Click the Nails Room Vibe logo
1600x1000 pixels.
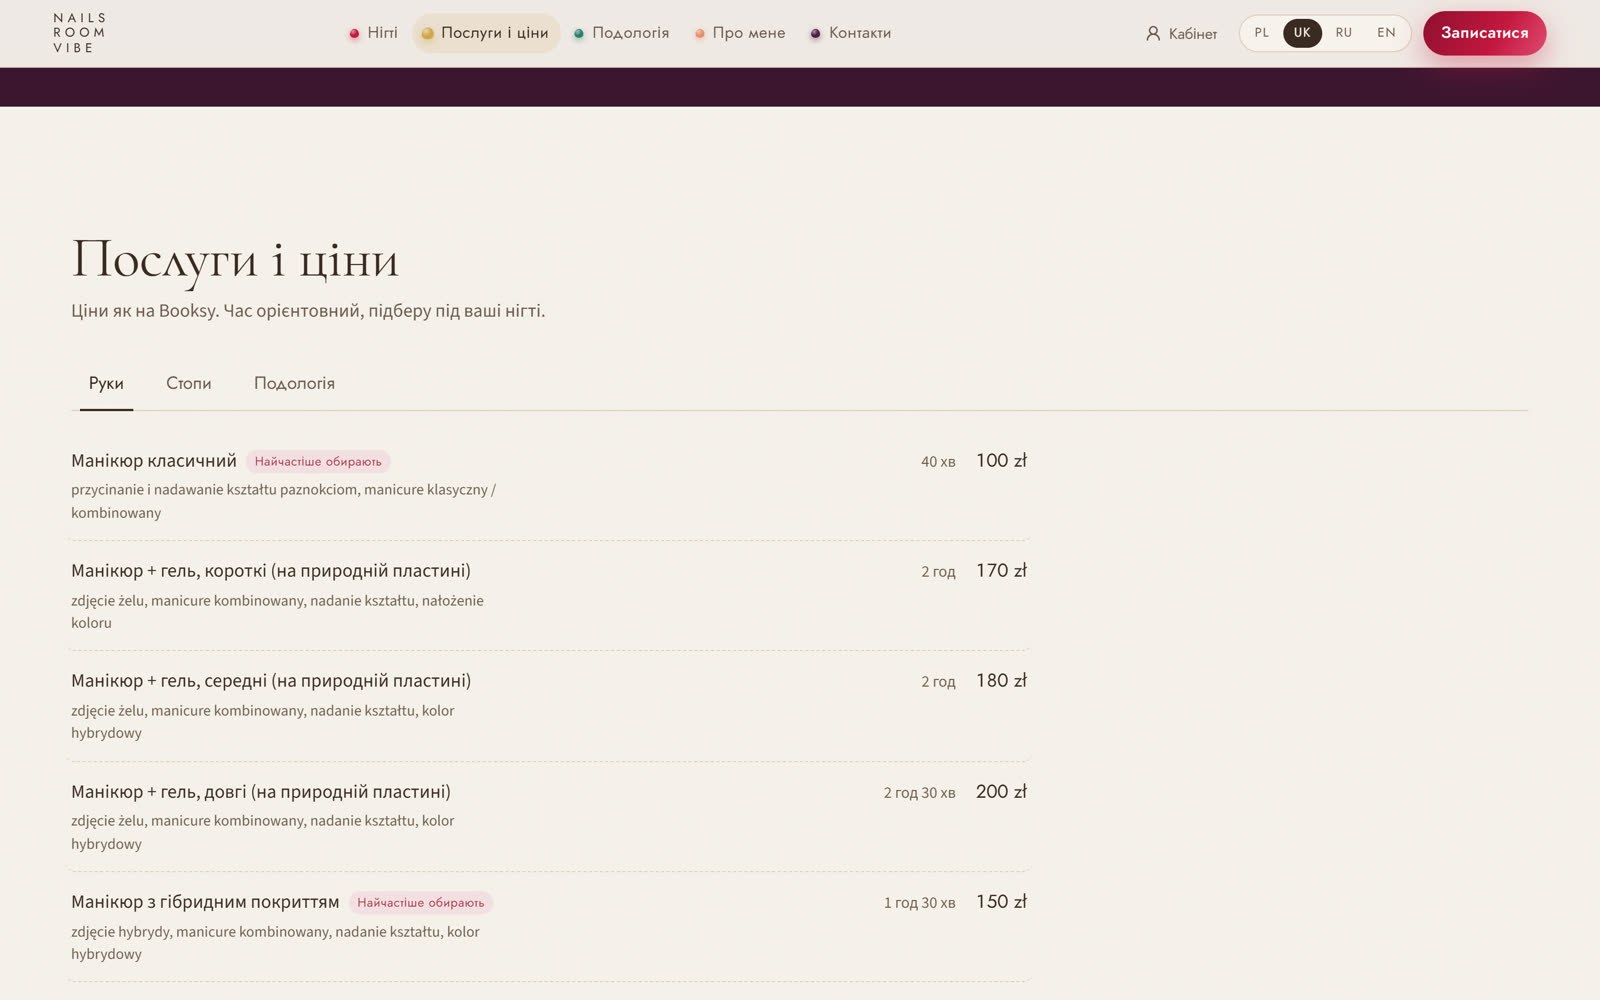pyautogui.click(x=79, y=33)
